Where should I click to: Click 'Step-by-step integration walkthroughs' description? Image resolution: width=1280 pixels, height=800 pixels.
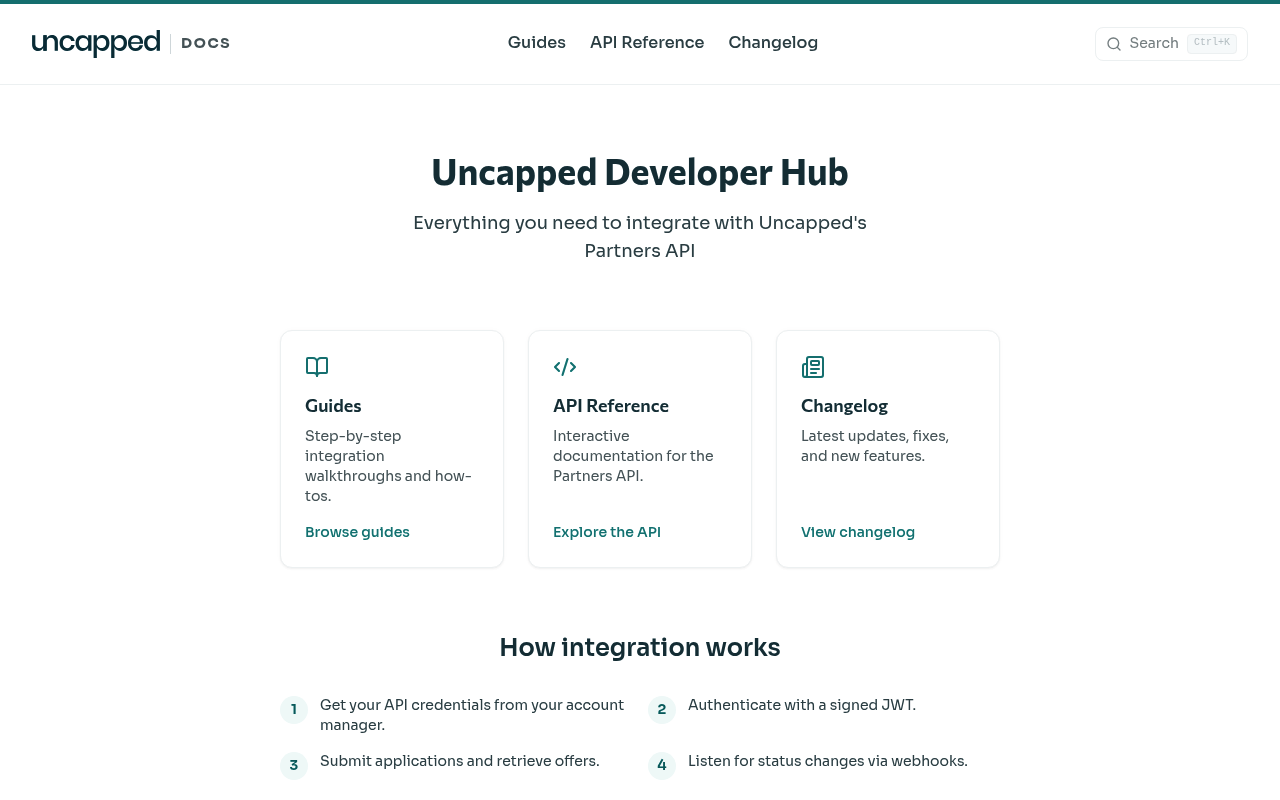click(388, 466)
